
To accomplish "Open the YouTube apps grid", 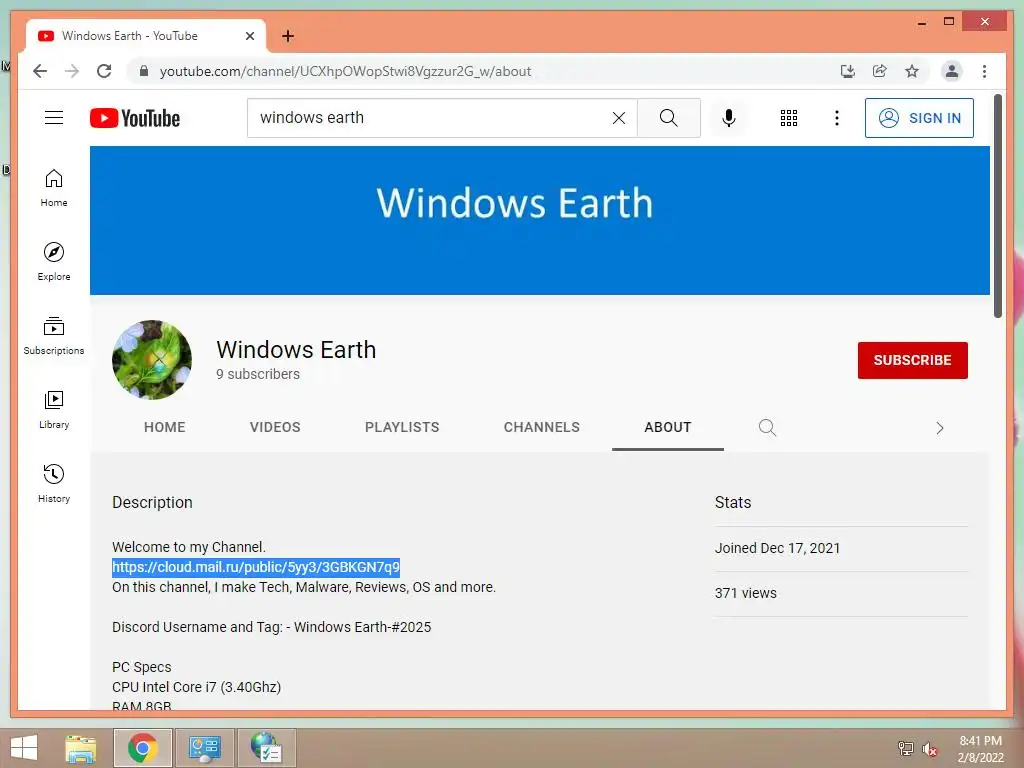I will 789,118.
